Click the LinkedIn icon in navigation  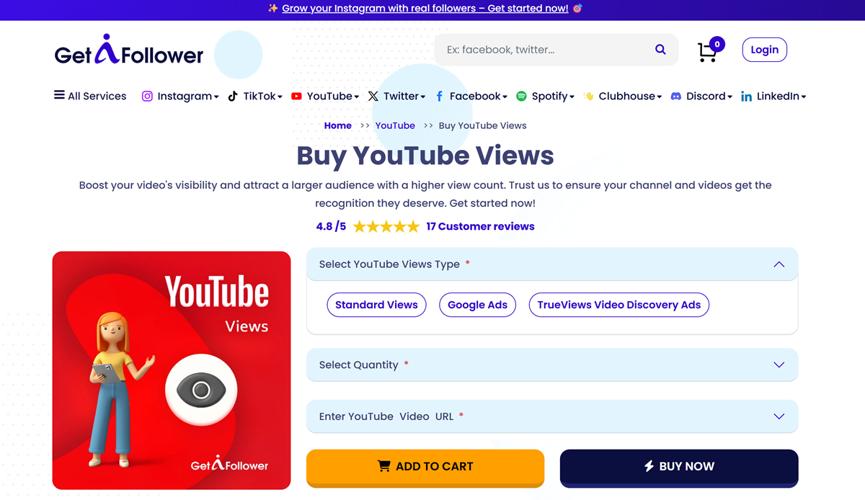(746, 97)
